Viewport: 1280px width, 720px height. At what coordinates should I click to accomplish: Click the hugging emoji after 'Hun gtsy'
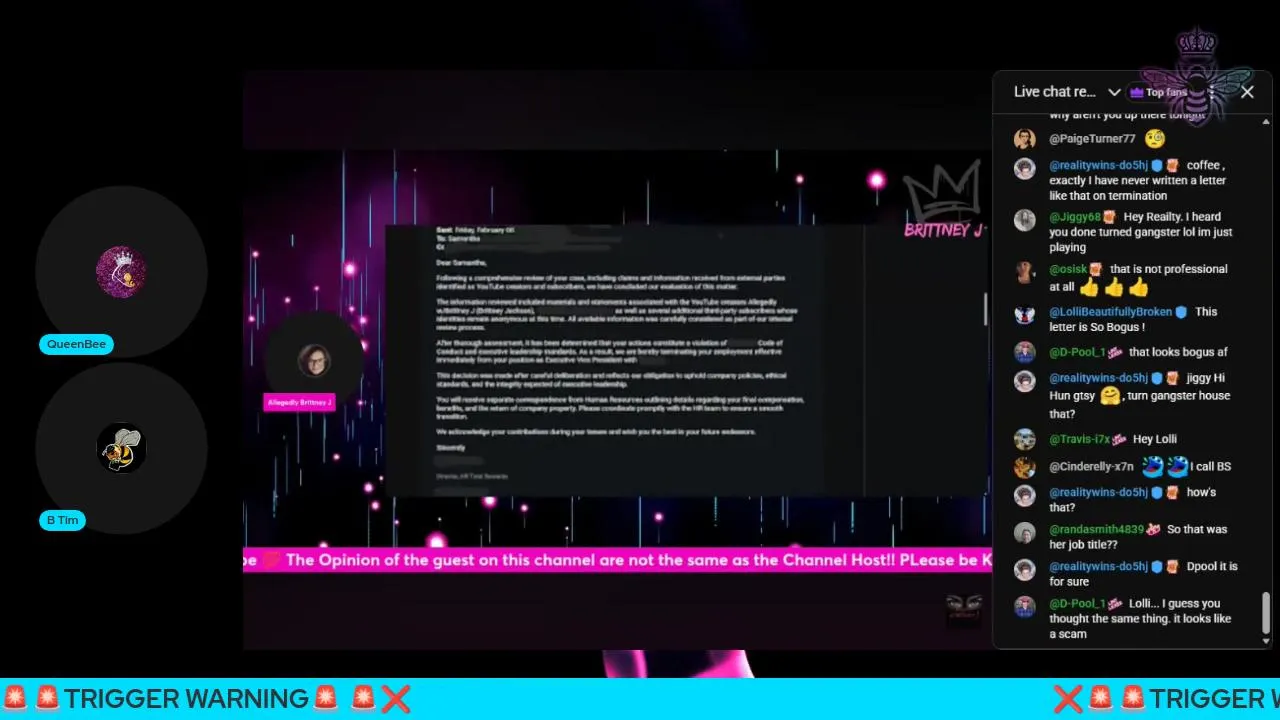tap(1109, 396)
